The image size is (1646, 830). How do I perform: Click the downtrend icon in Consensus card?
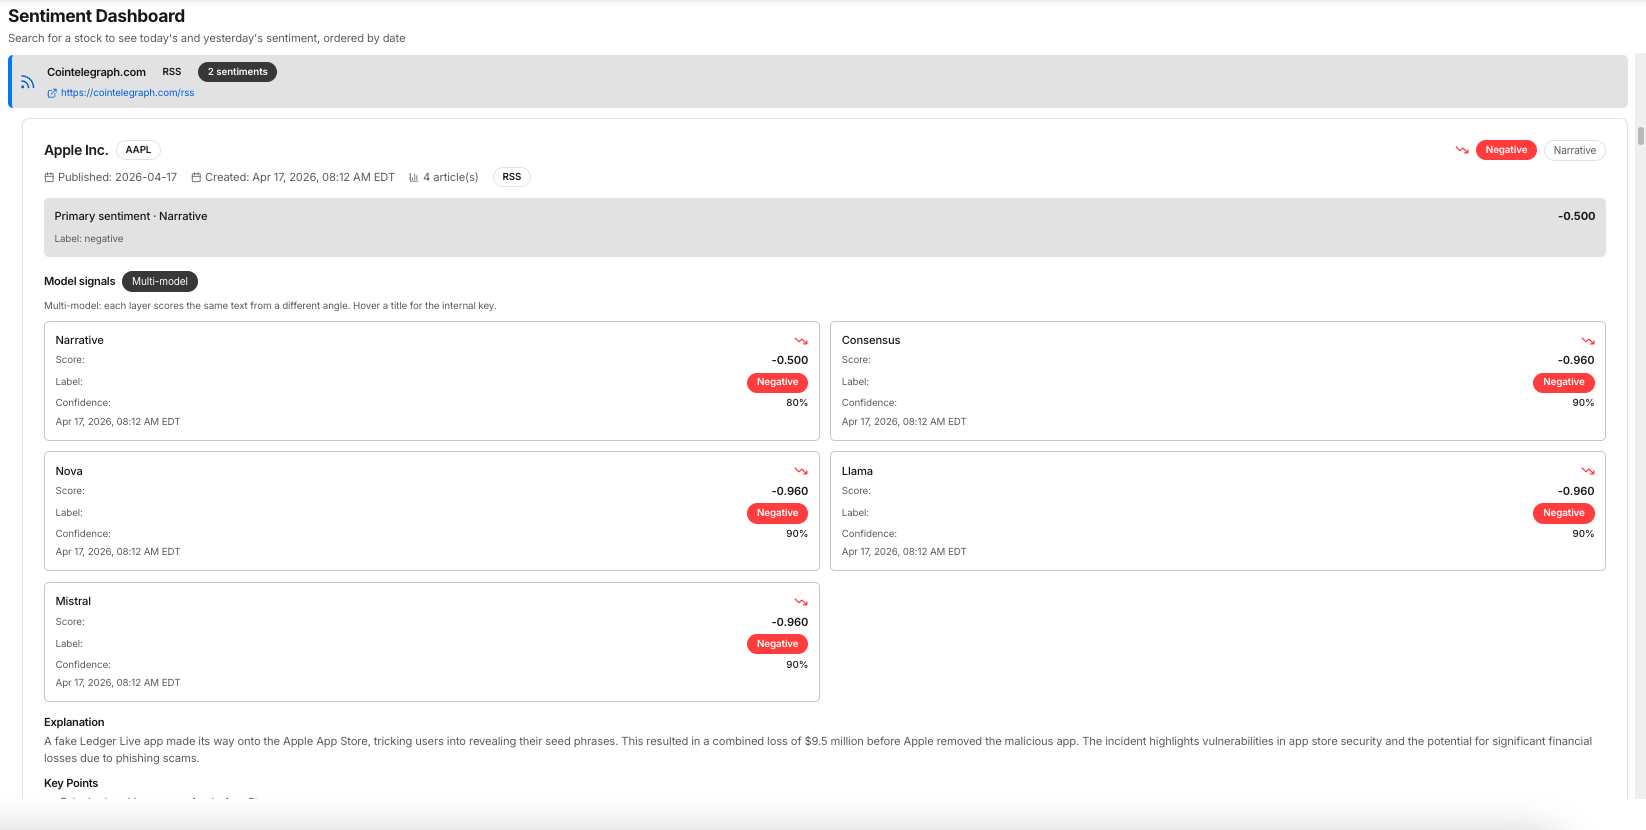tap(1588, 341)
